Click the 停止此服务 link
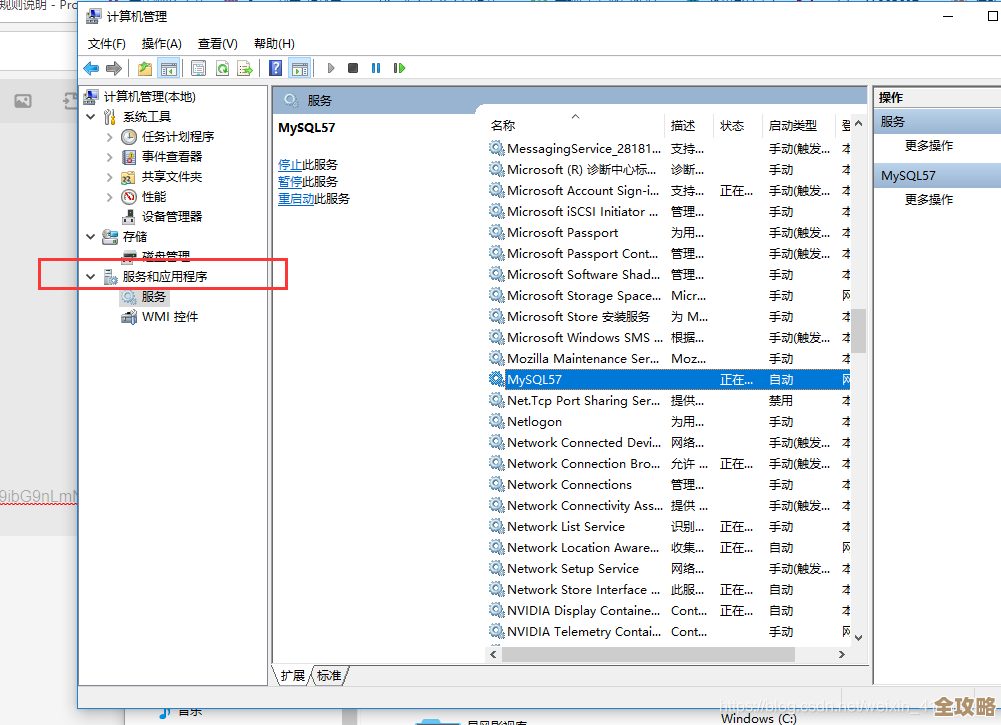1001x725 pixels. 309,164
